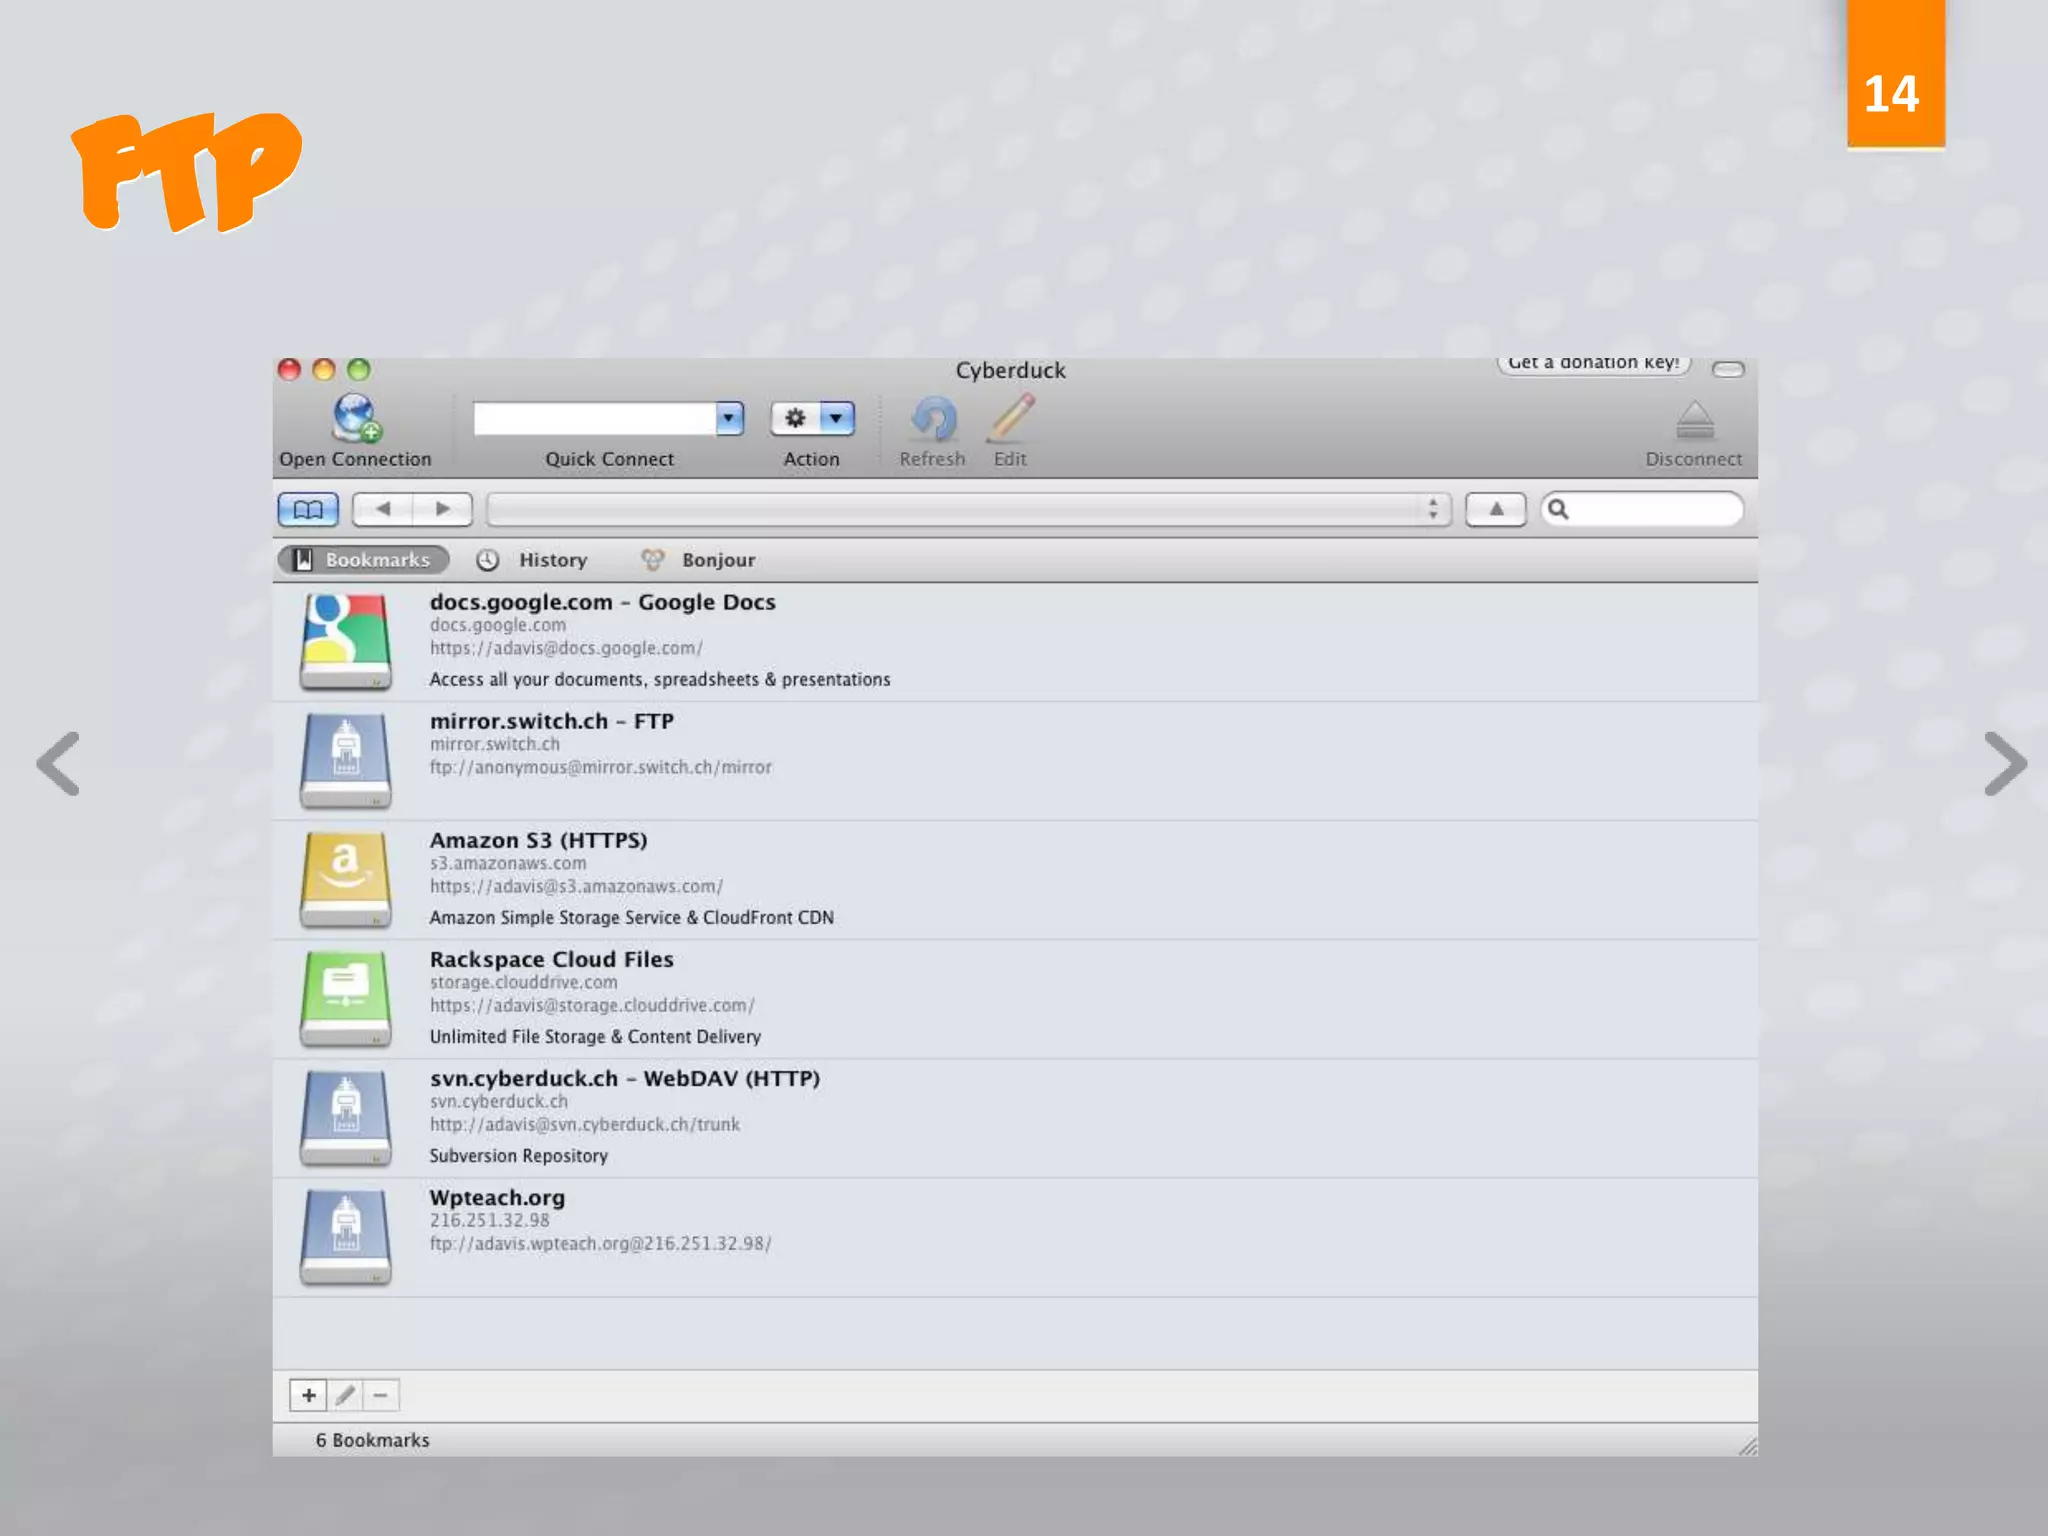This screenshot has width=2048, height=1536.
Task: Click the window resize grip corner
Action: [1747, 1446]
